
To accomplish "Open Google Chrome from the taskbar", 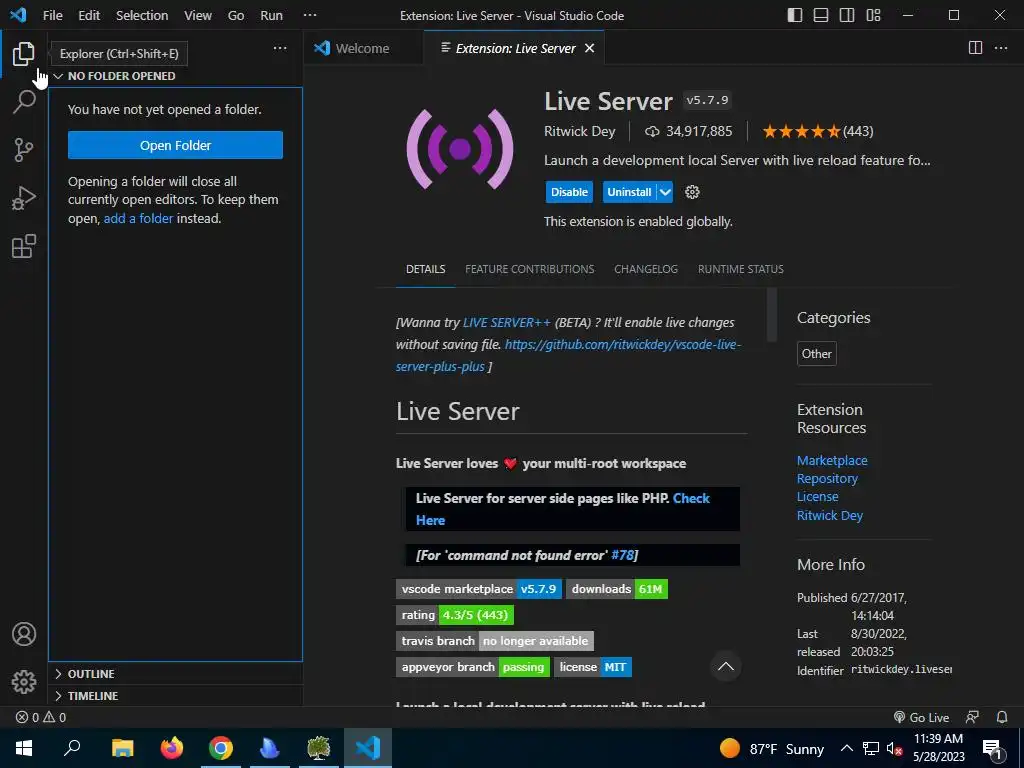I will (x=221, y=748).
